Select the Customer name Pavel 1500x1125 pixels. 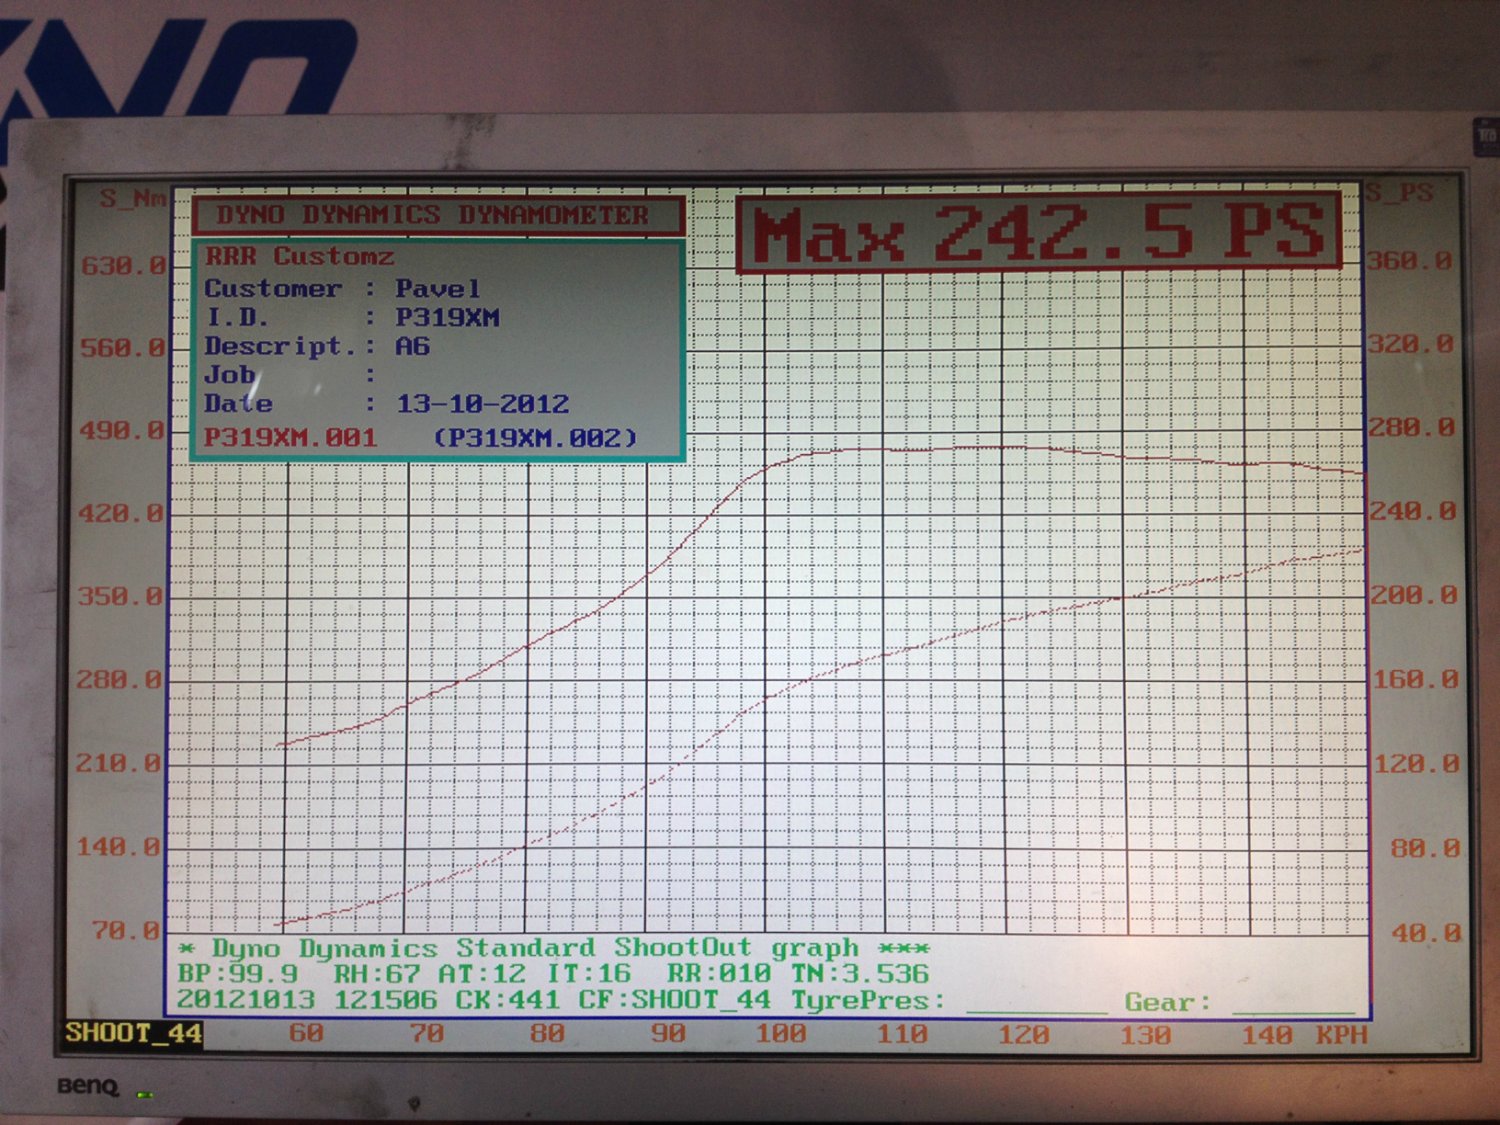[437, 289]
